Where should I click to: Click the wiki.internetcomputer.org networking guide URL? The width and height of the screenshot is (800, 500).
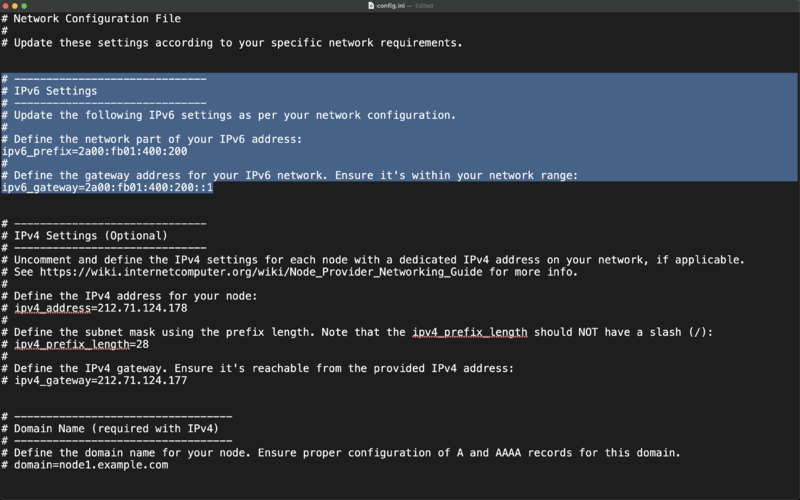click(261, 272)
